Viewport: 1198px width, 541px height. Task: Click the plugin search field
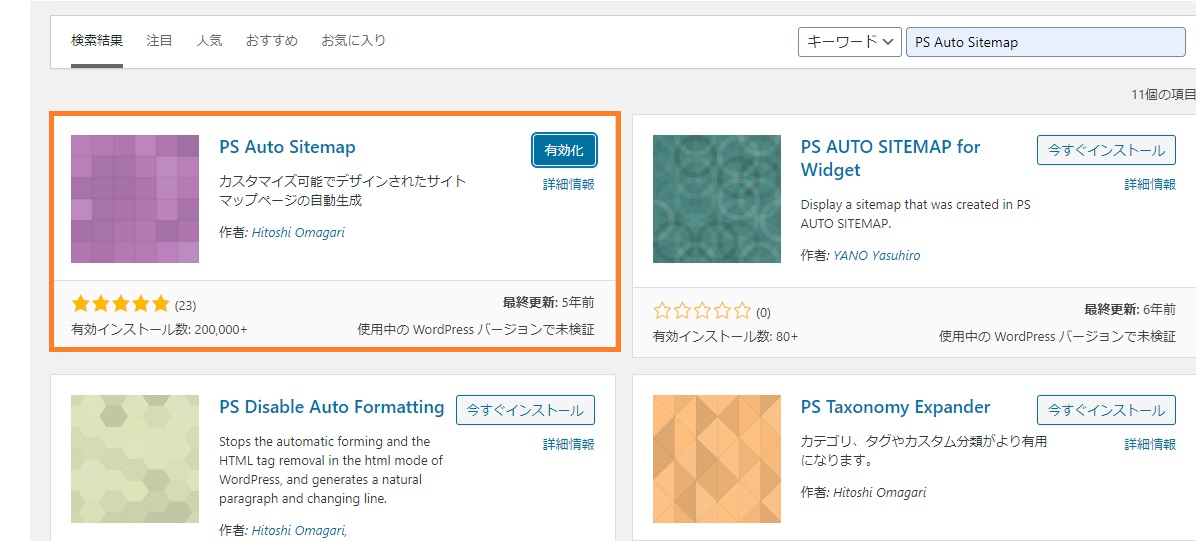point(1045,42)
